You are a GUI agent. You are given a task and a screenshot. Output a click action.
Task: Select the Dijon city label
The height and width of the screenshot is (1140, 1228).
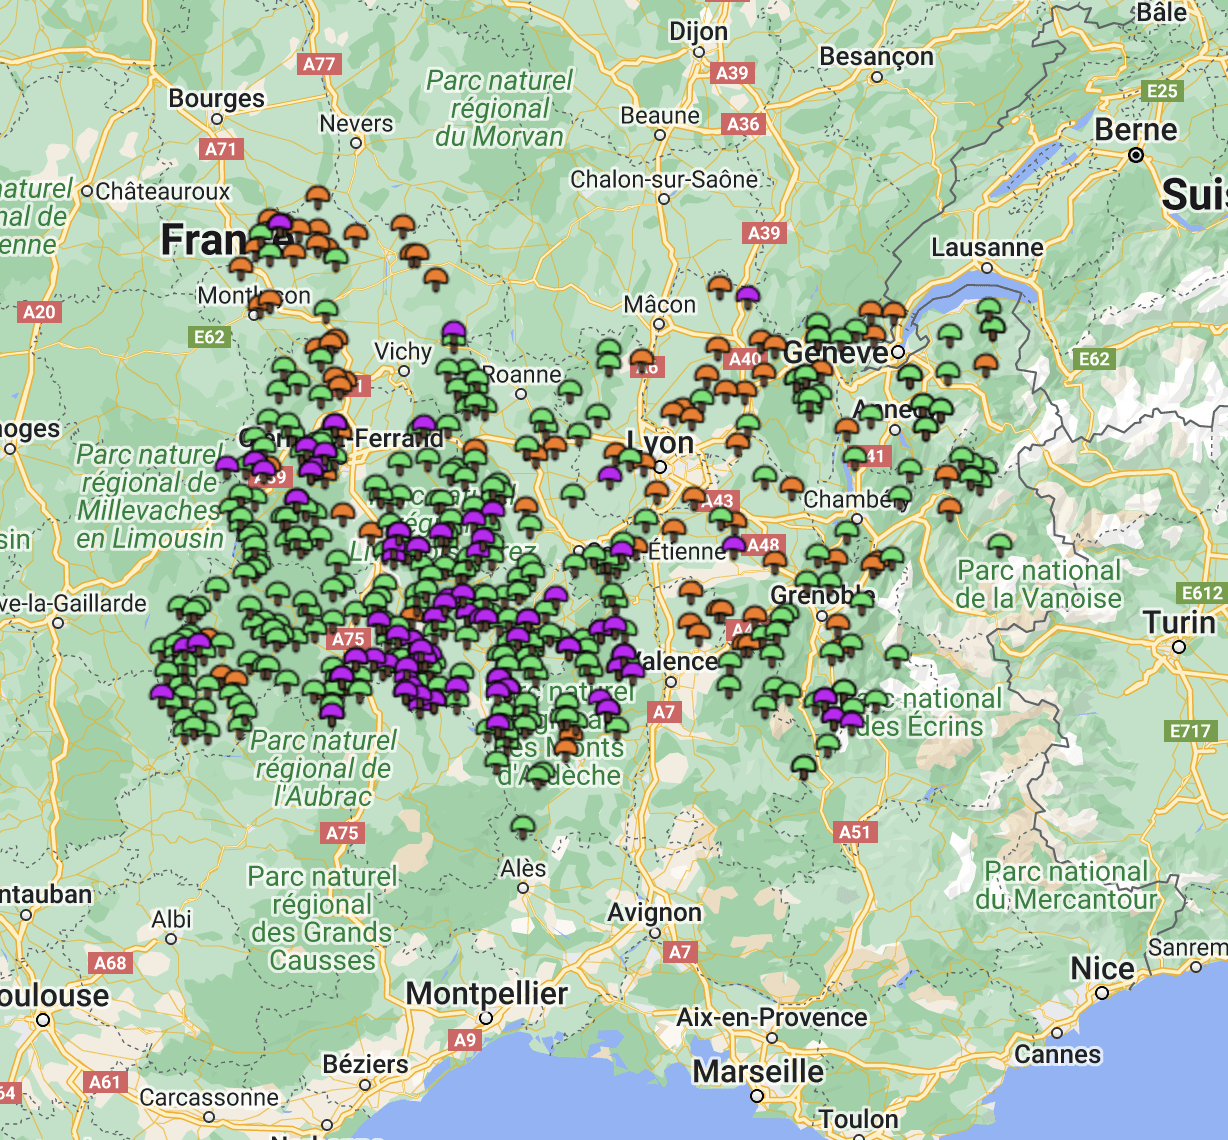pyautogui.click(x=698, y=32)
